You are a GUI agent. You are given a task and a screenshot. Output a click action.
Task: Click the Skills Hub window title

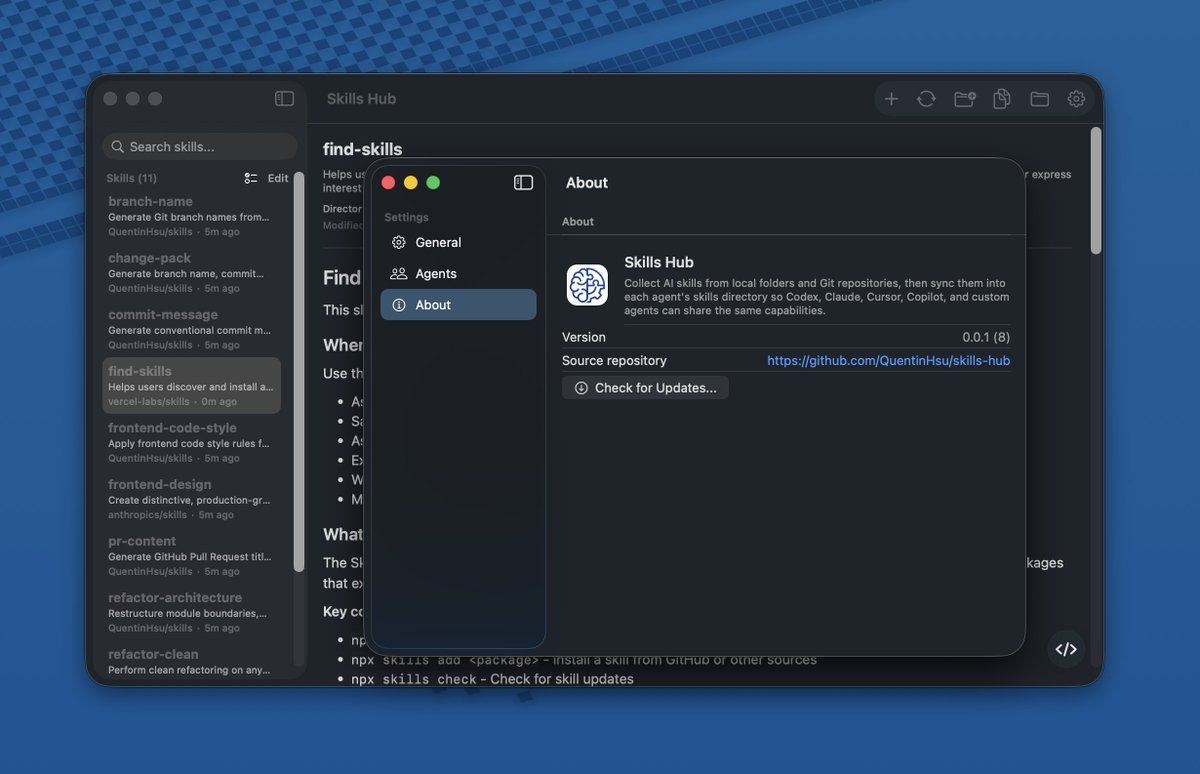point(361,99)
